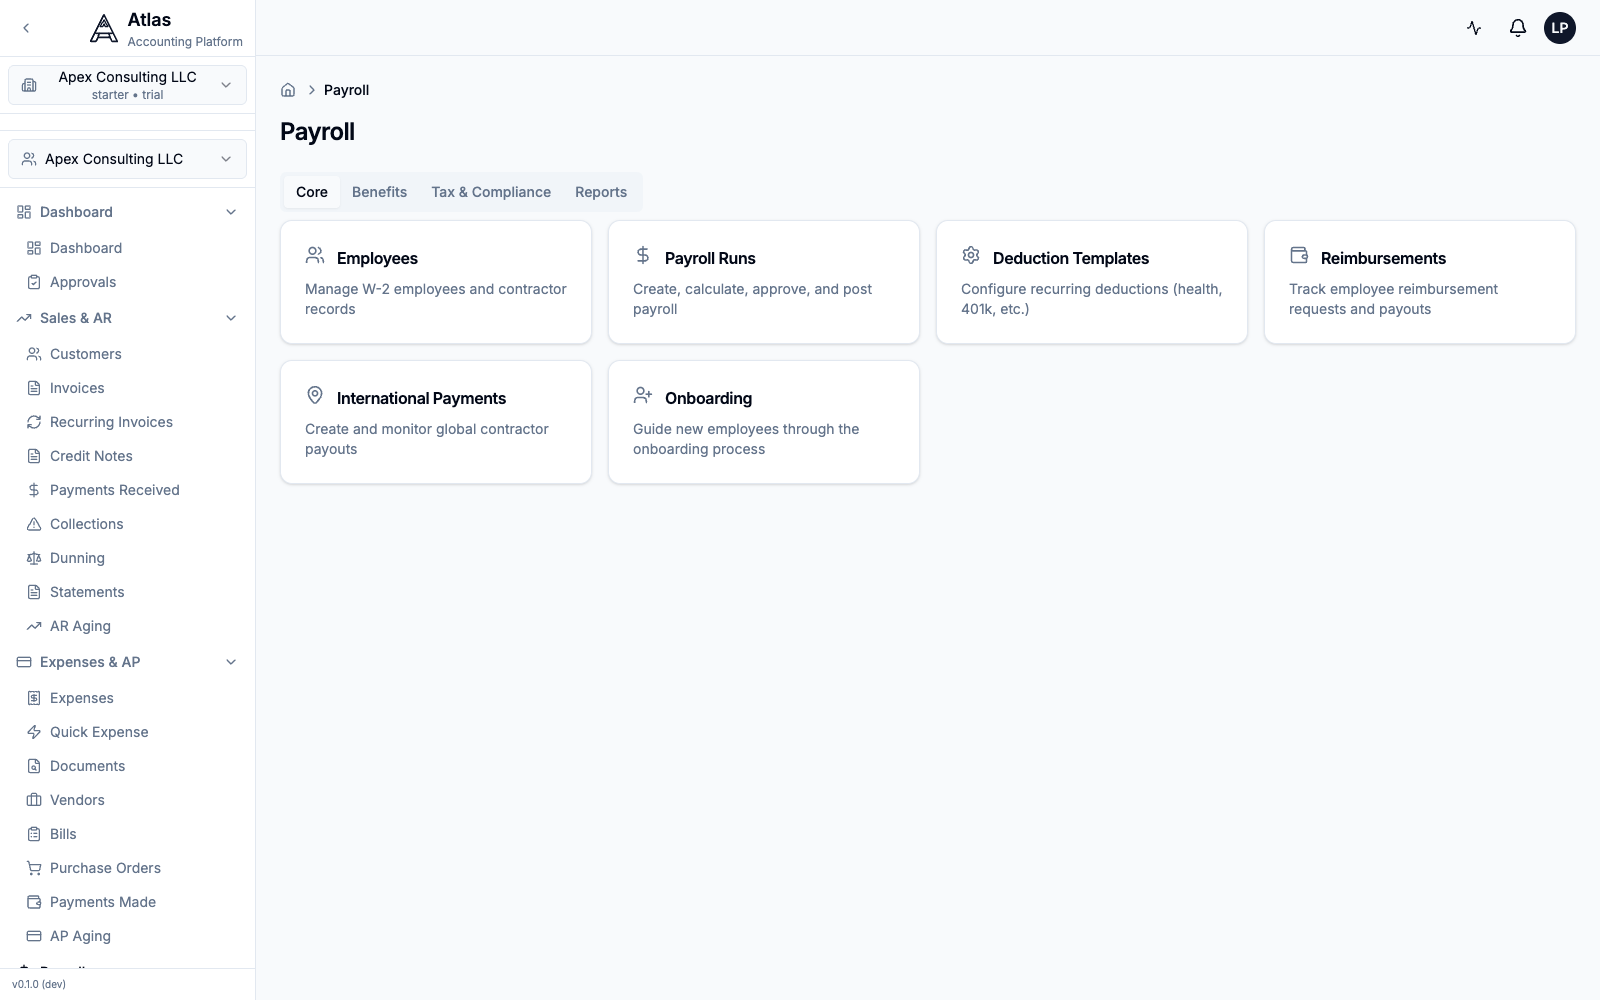
Task: Open the Payroll Runs card title
Action: (710, 258)
